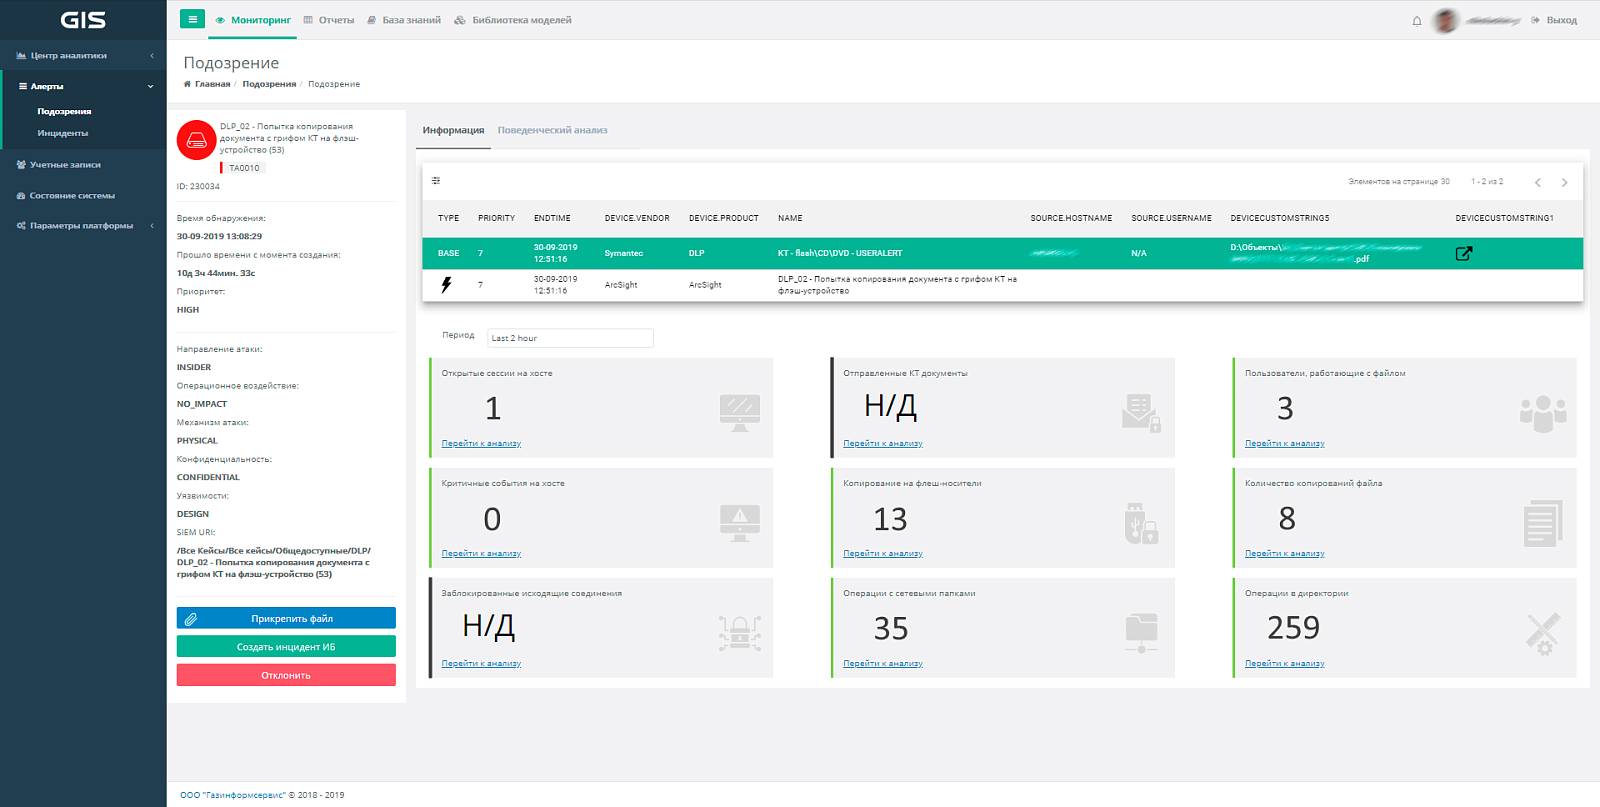Viewport: 1600px width, 807px height.
Task: Open Перейти к анализу under open sessions
Action: [481, 443]
